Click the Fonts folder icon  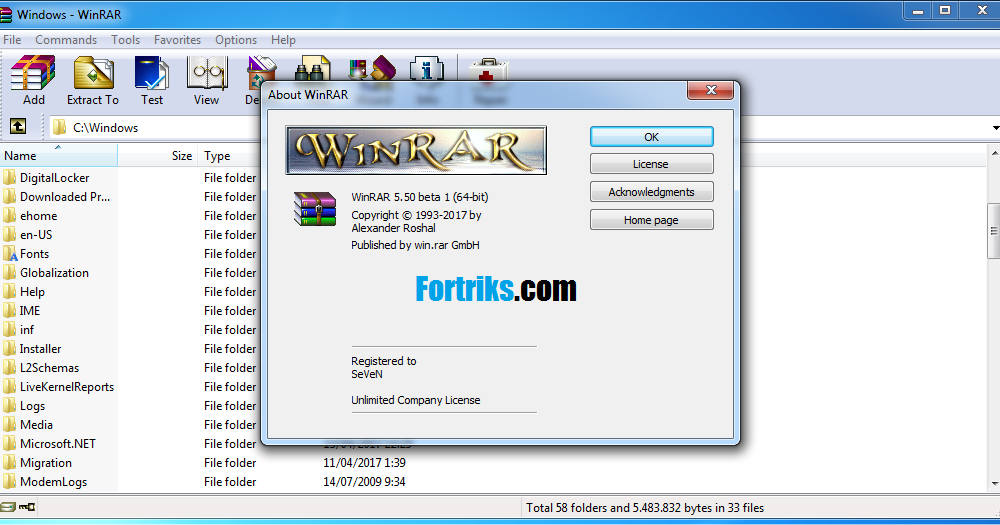tap(9, 253)
